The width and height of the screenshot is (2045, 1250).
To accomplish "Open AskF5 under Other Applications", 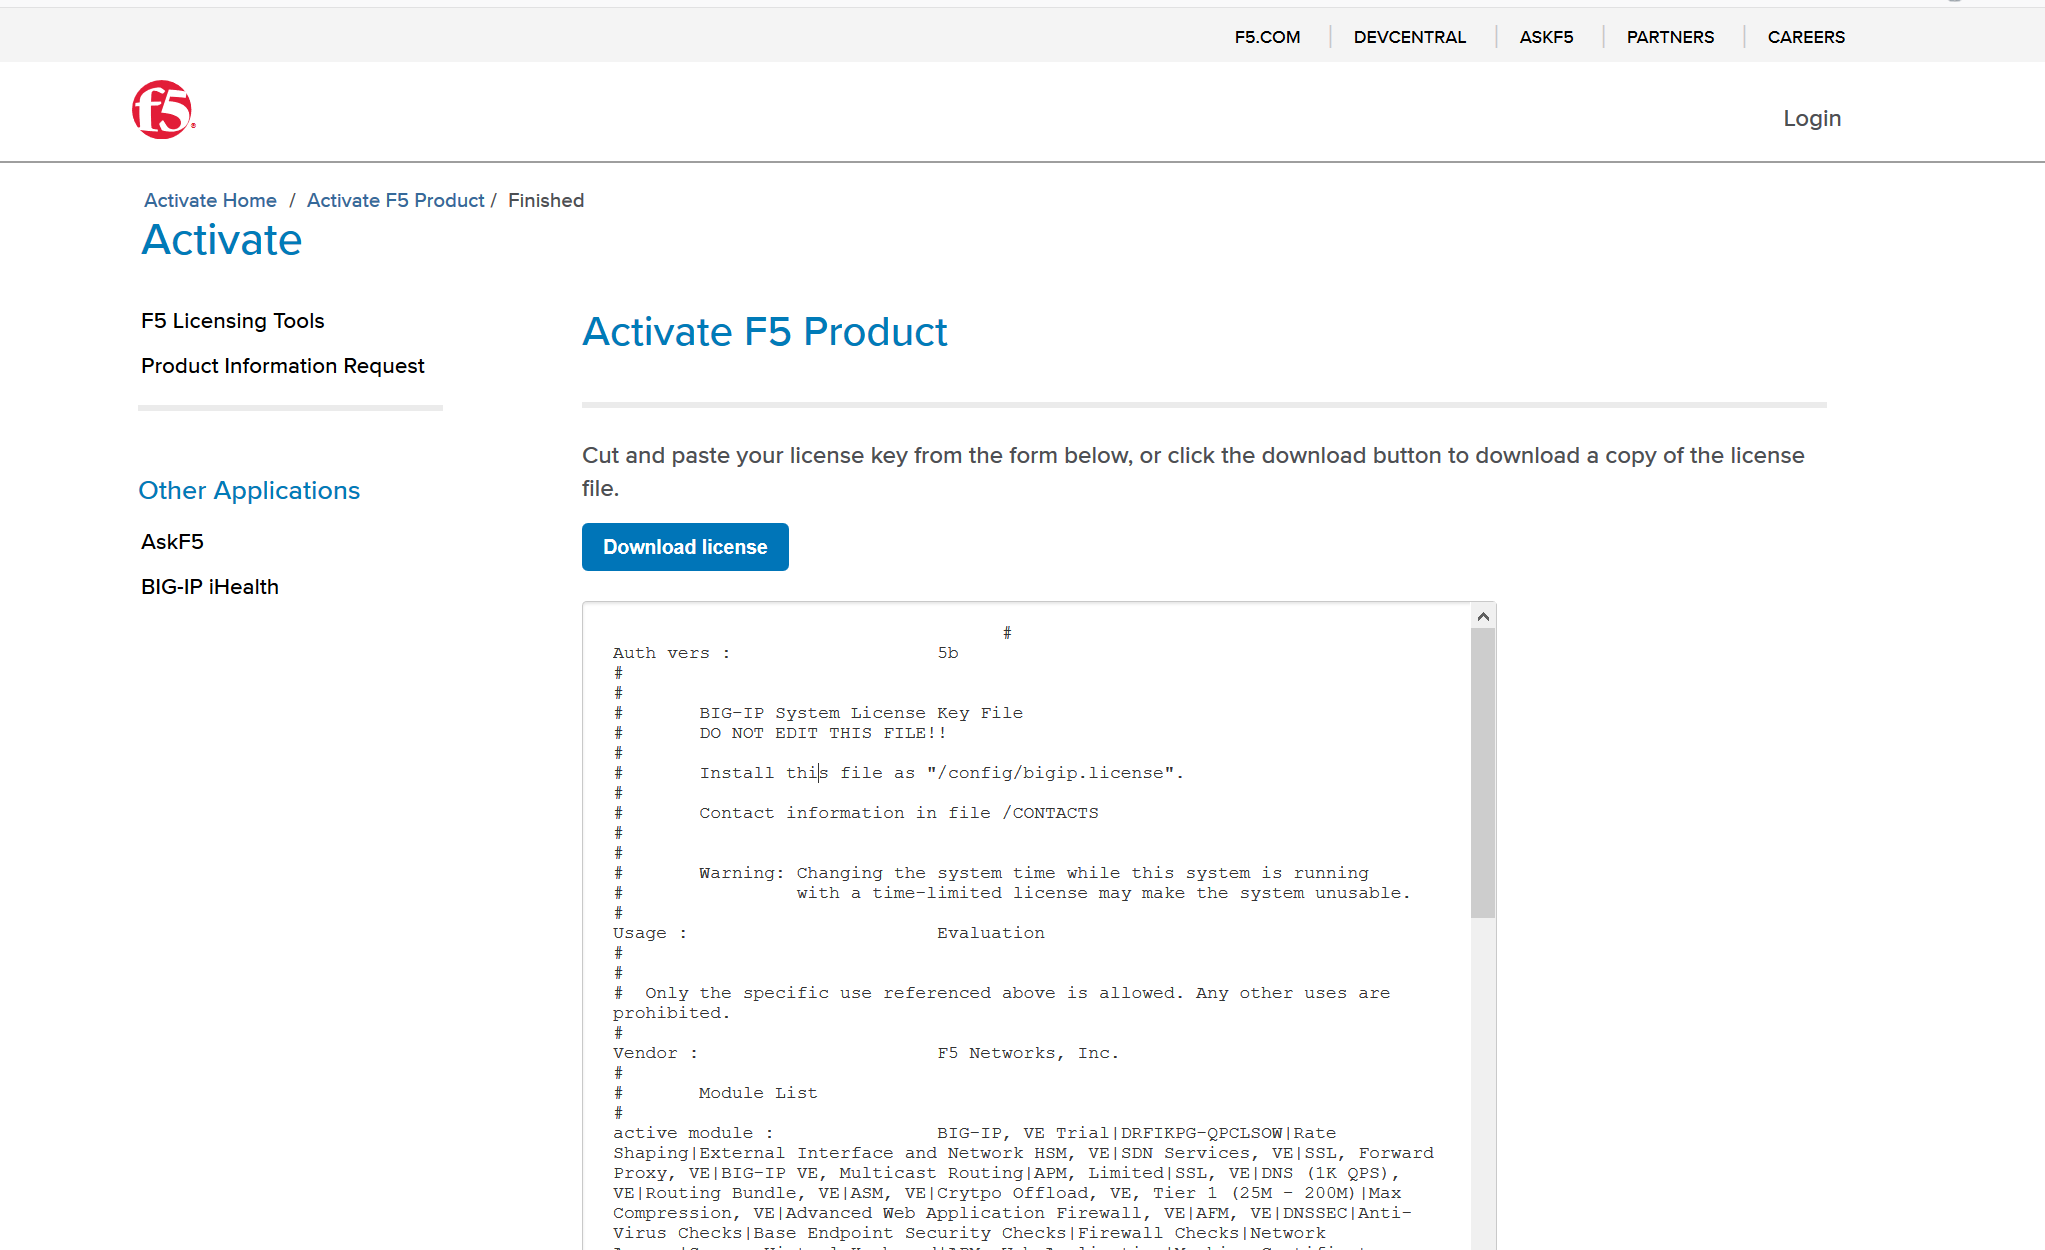I will (172, 542).
